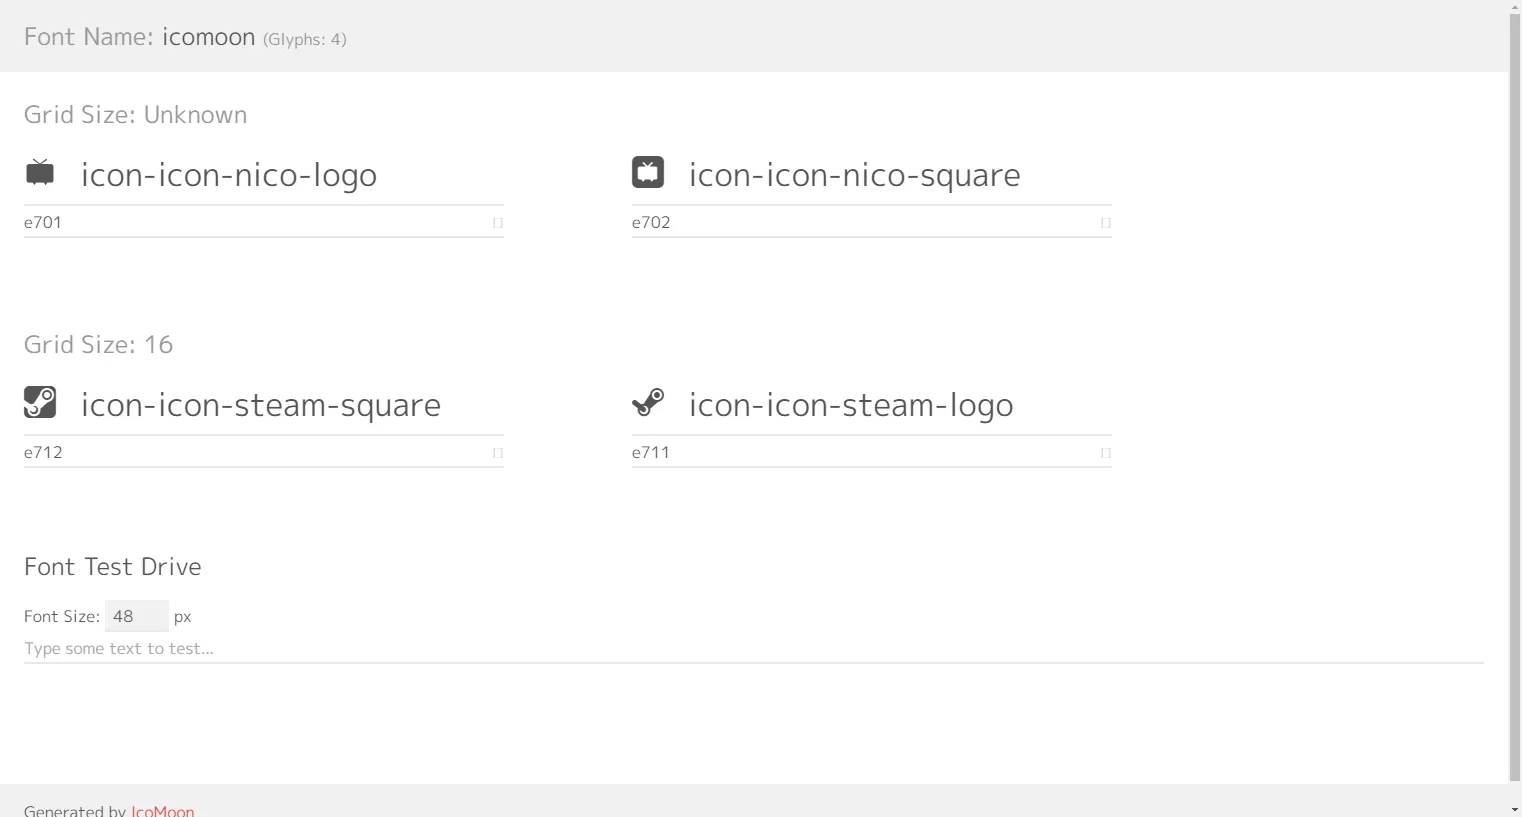Click the 'Font Size:' label
This screenshot has width=1522, height=817.
tap(62, 616)
